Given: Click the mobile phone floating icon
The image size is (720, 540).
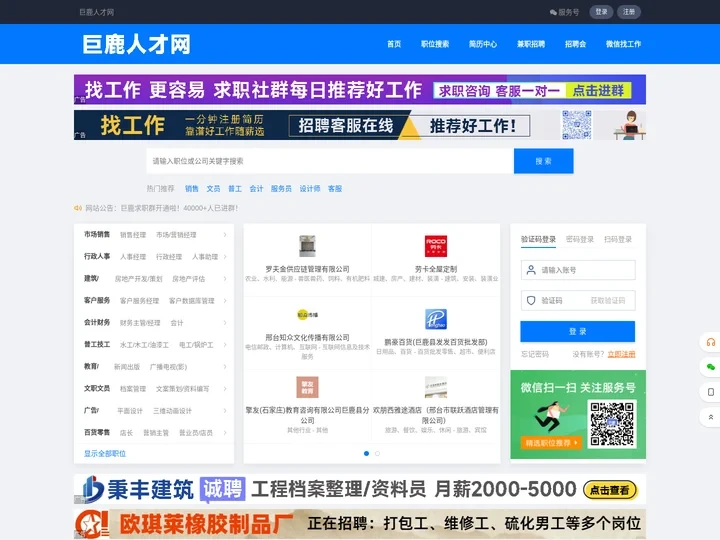Looking at the screenshot, I should (x=711, y=392).
